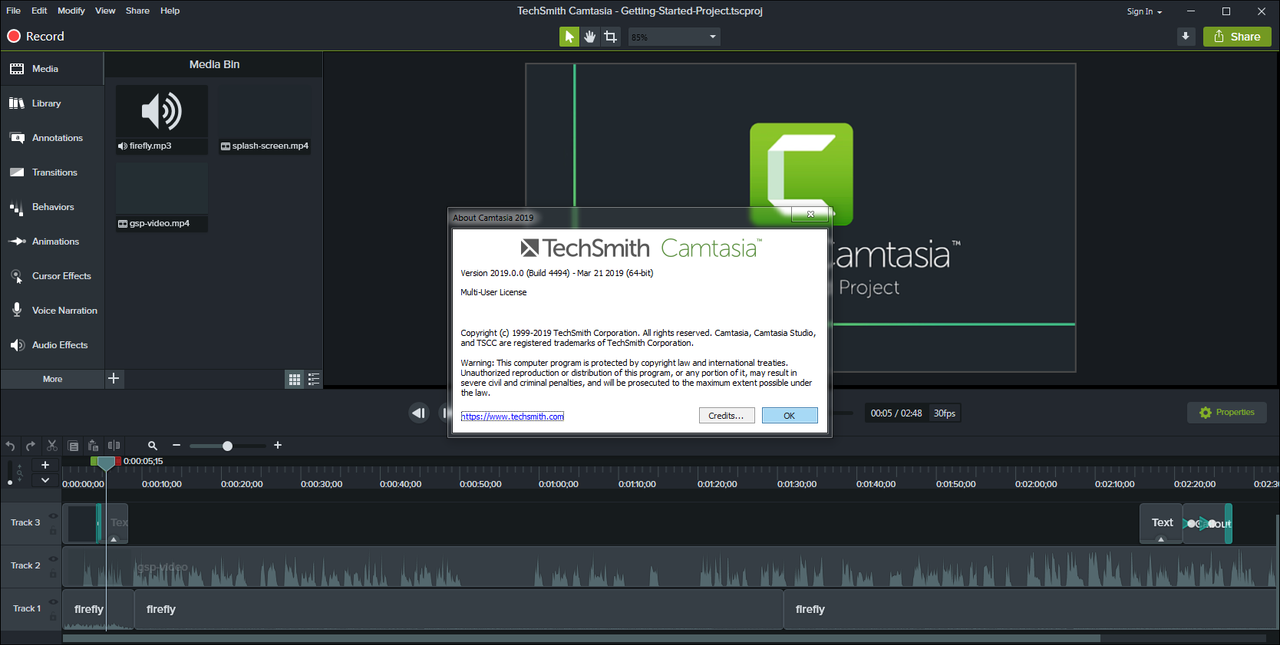Image resolution: width=1280 pixels, height=645 pixels.
Task: Open the Edit menu
Action: [x=39, y=11]
